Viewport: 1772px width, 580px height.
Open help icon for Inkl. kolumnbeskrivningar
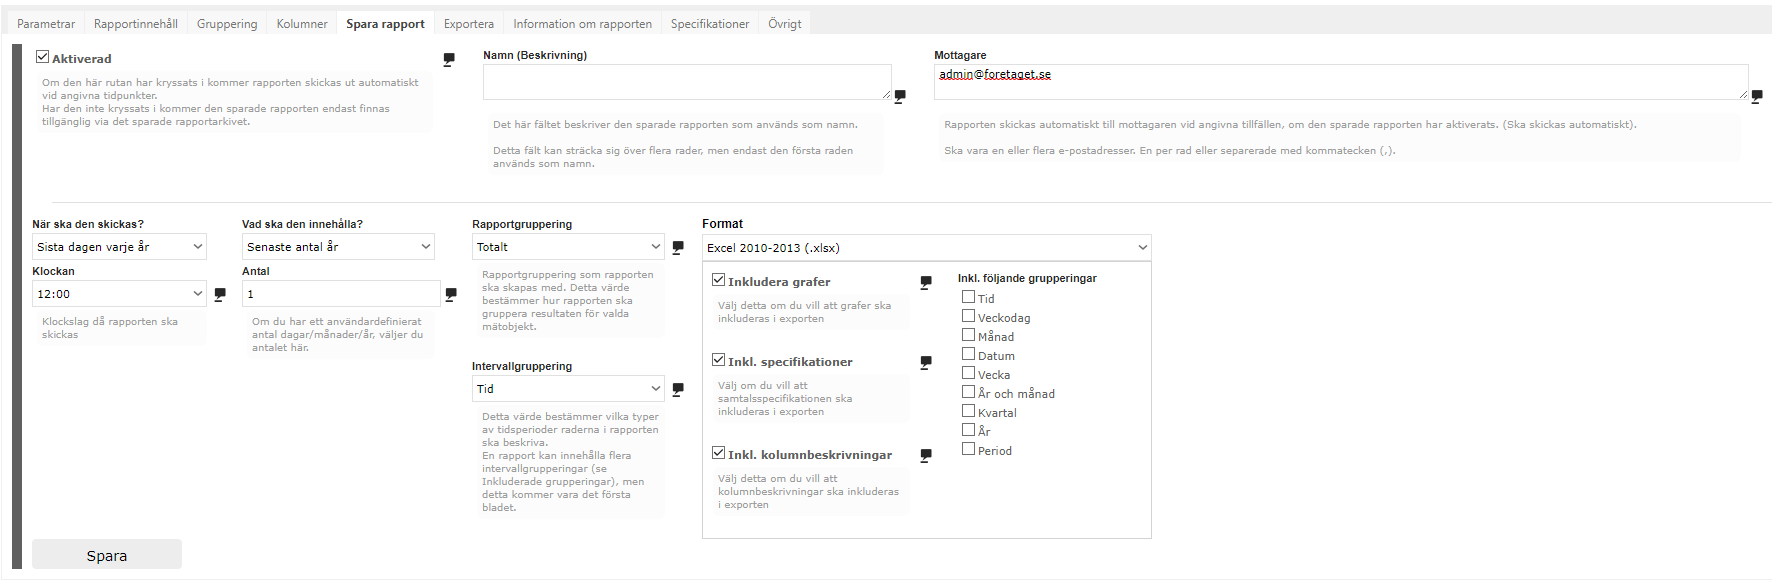pos(926,455)
